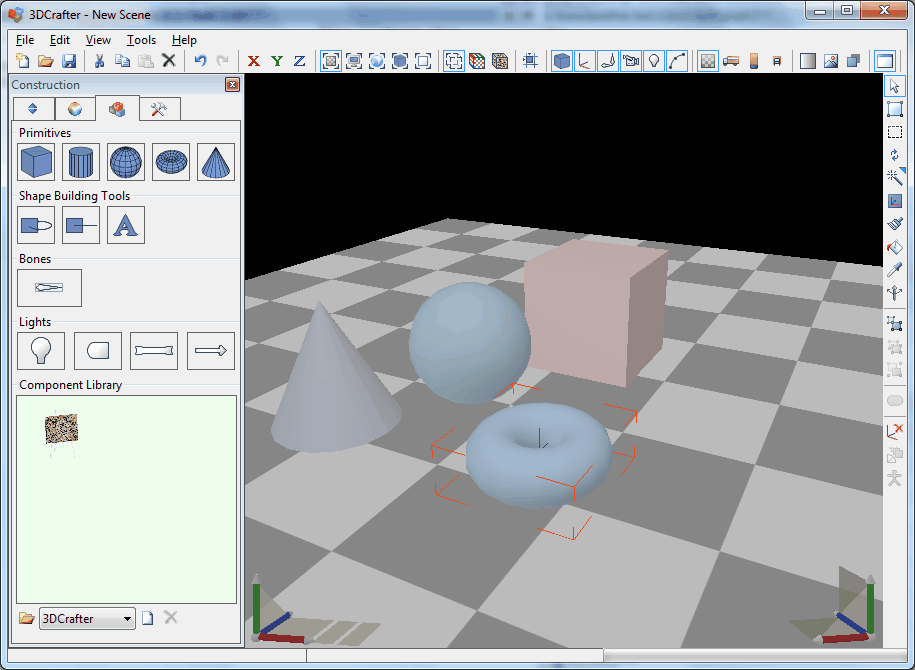The image size is (915, 670).
Task: Toggle the axes display button in toolbar
Action: tap(585, 61)
